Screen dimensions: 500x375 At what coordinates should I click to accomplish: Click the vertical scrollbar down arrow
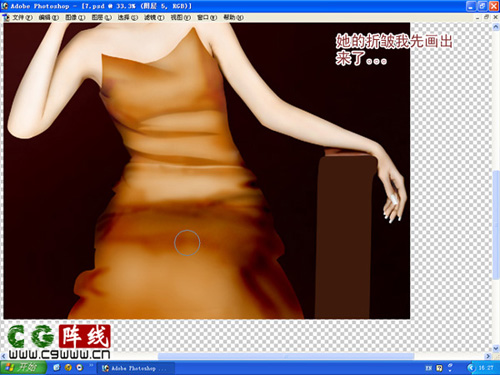pyautogui.click(x=496, y=348)
